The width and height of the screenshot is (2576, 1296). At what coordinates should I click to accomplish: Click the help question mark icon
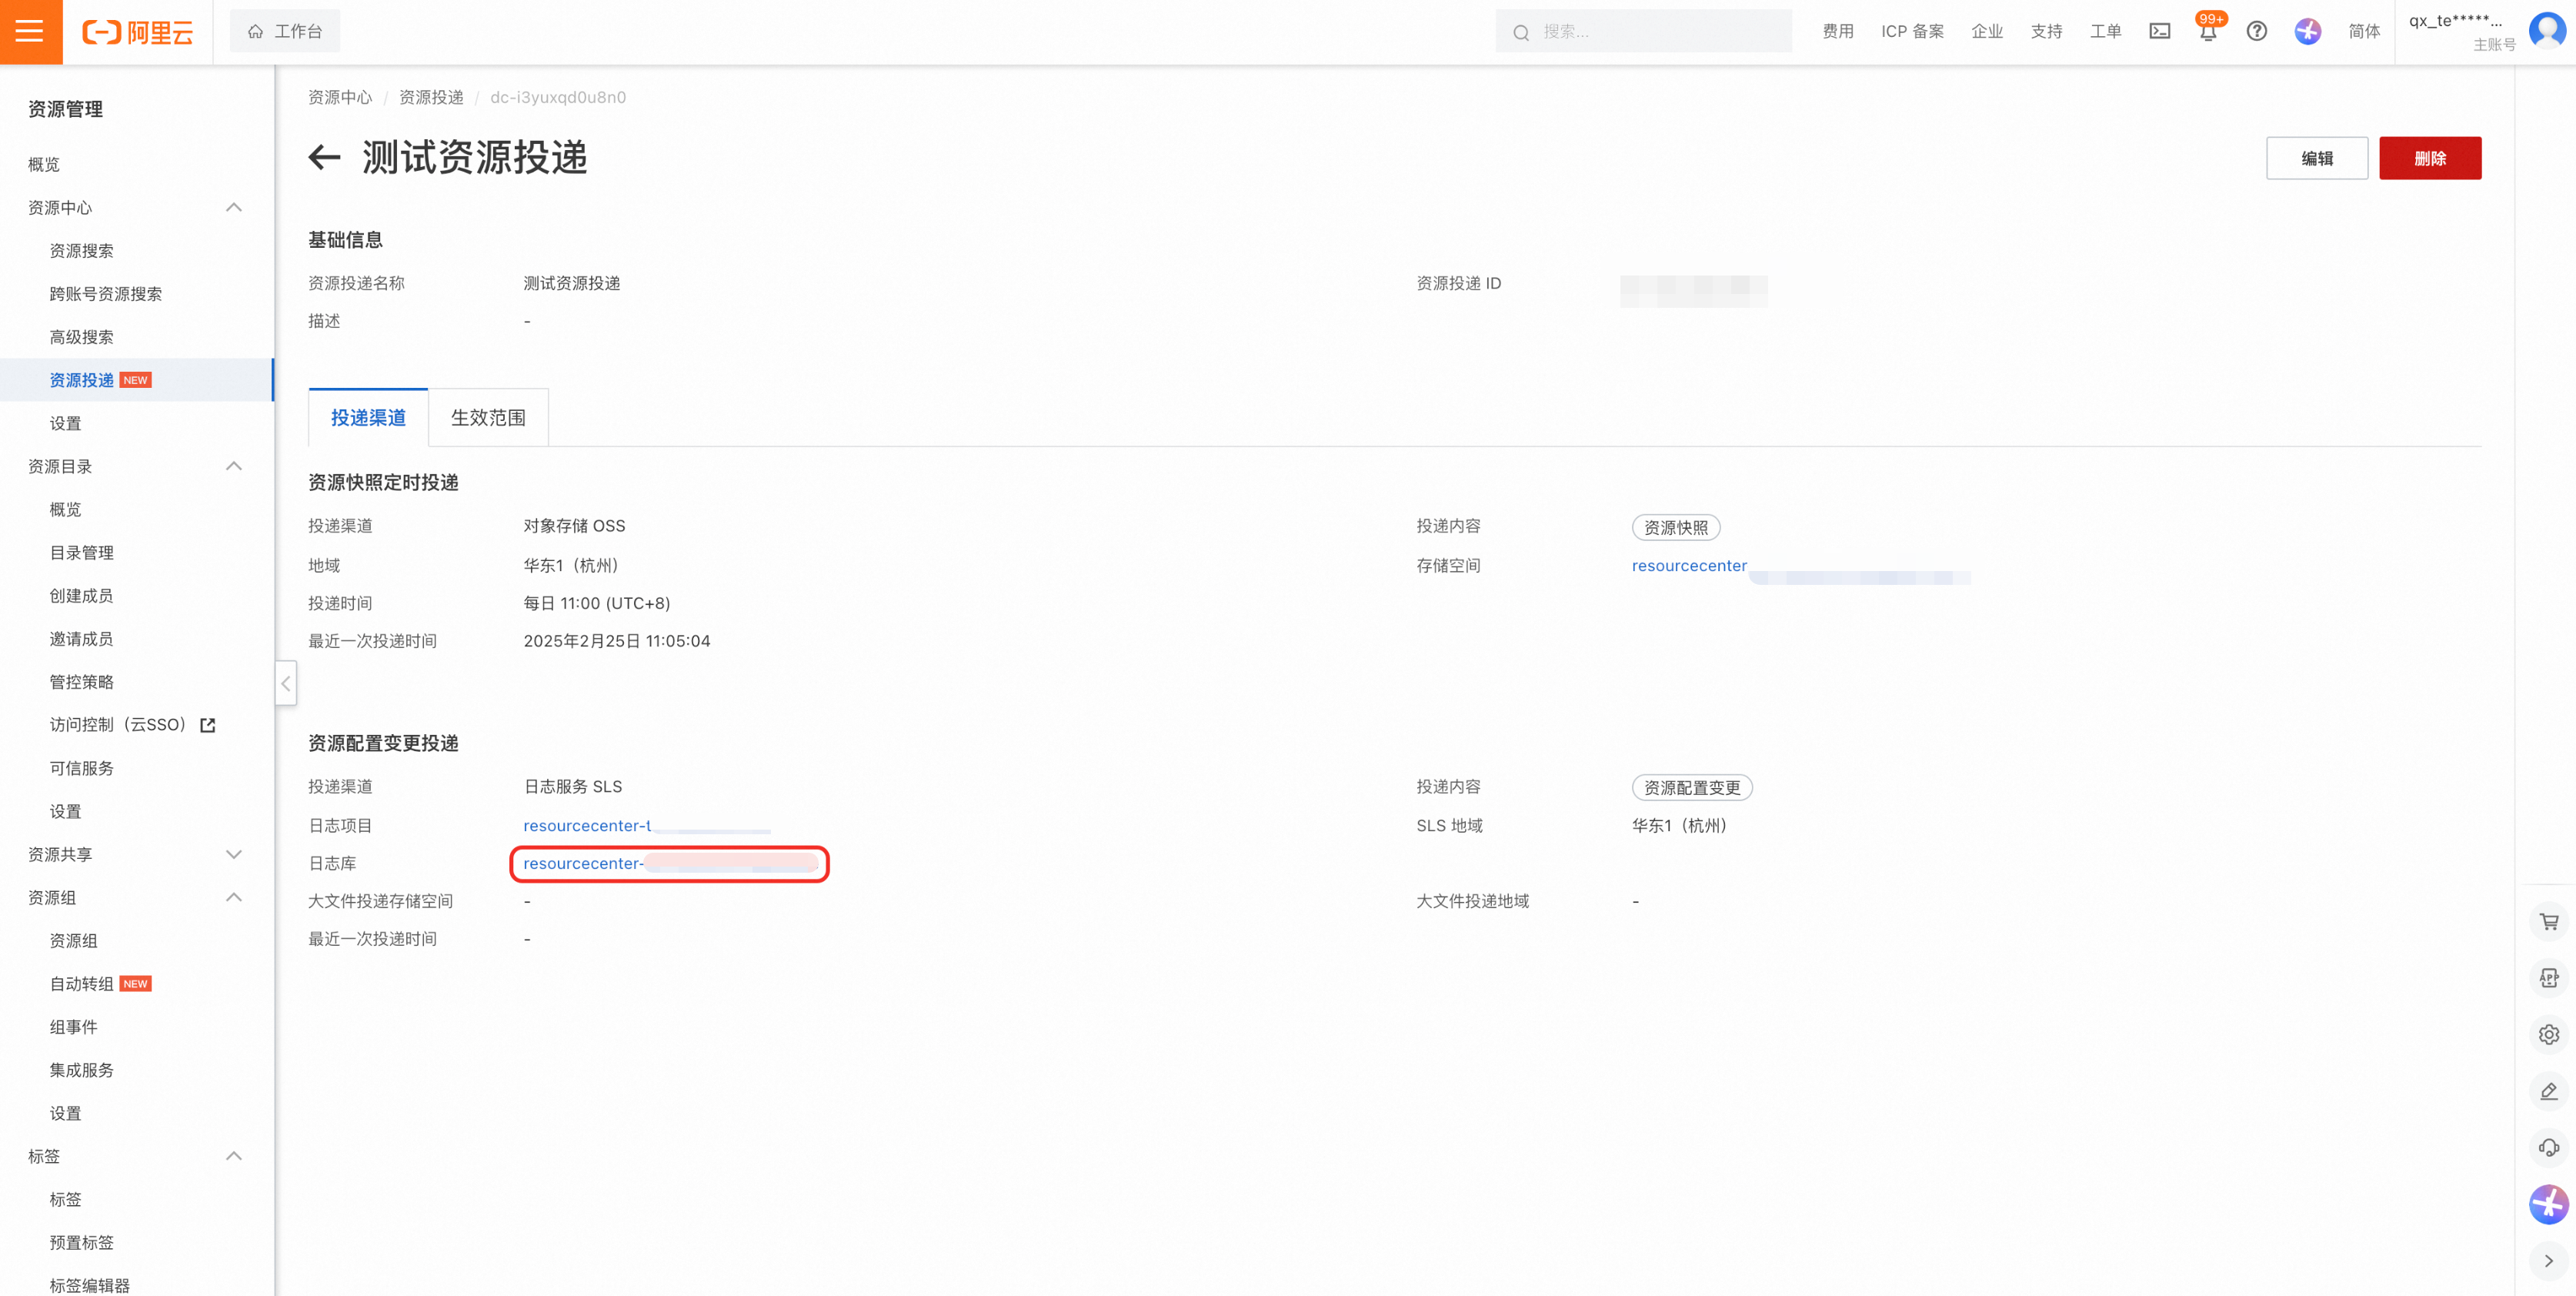click(2256, 31)
